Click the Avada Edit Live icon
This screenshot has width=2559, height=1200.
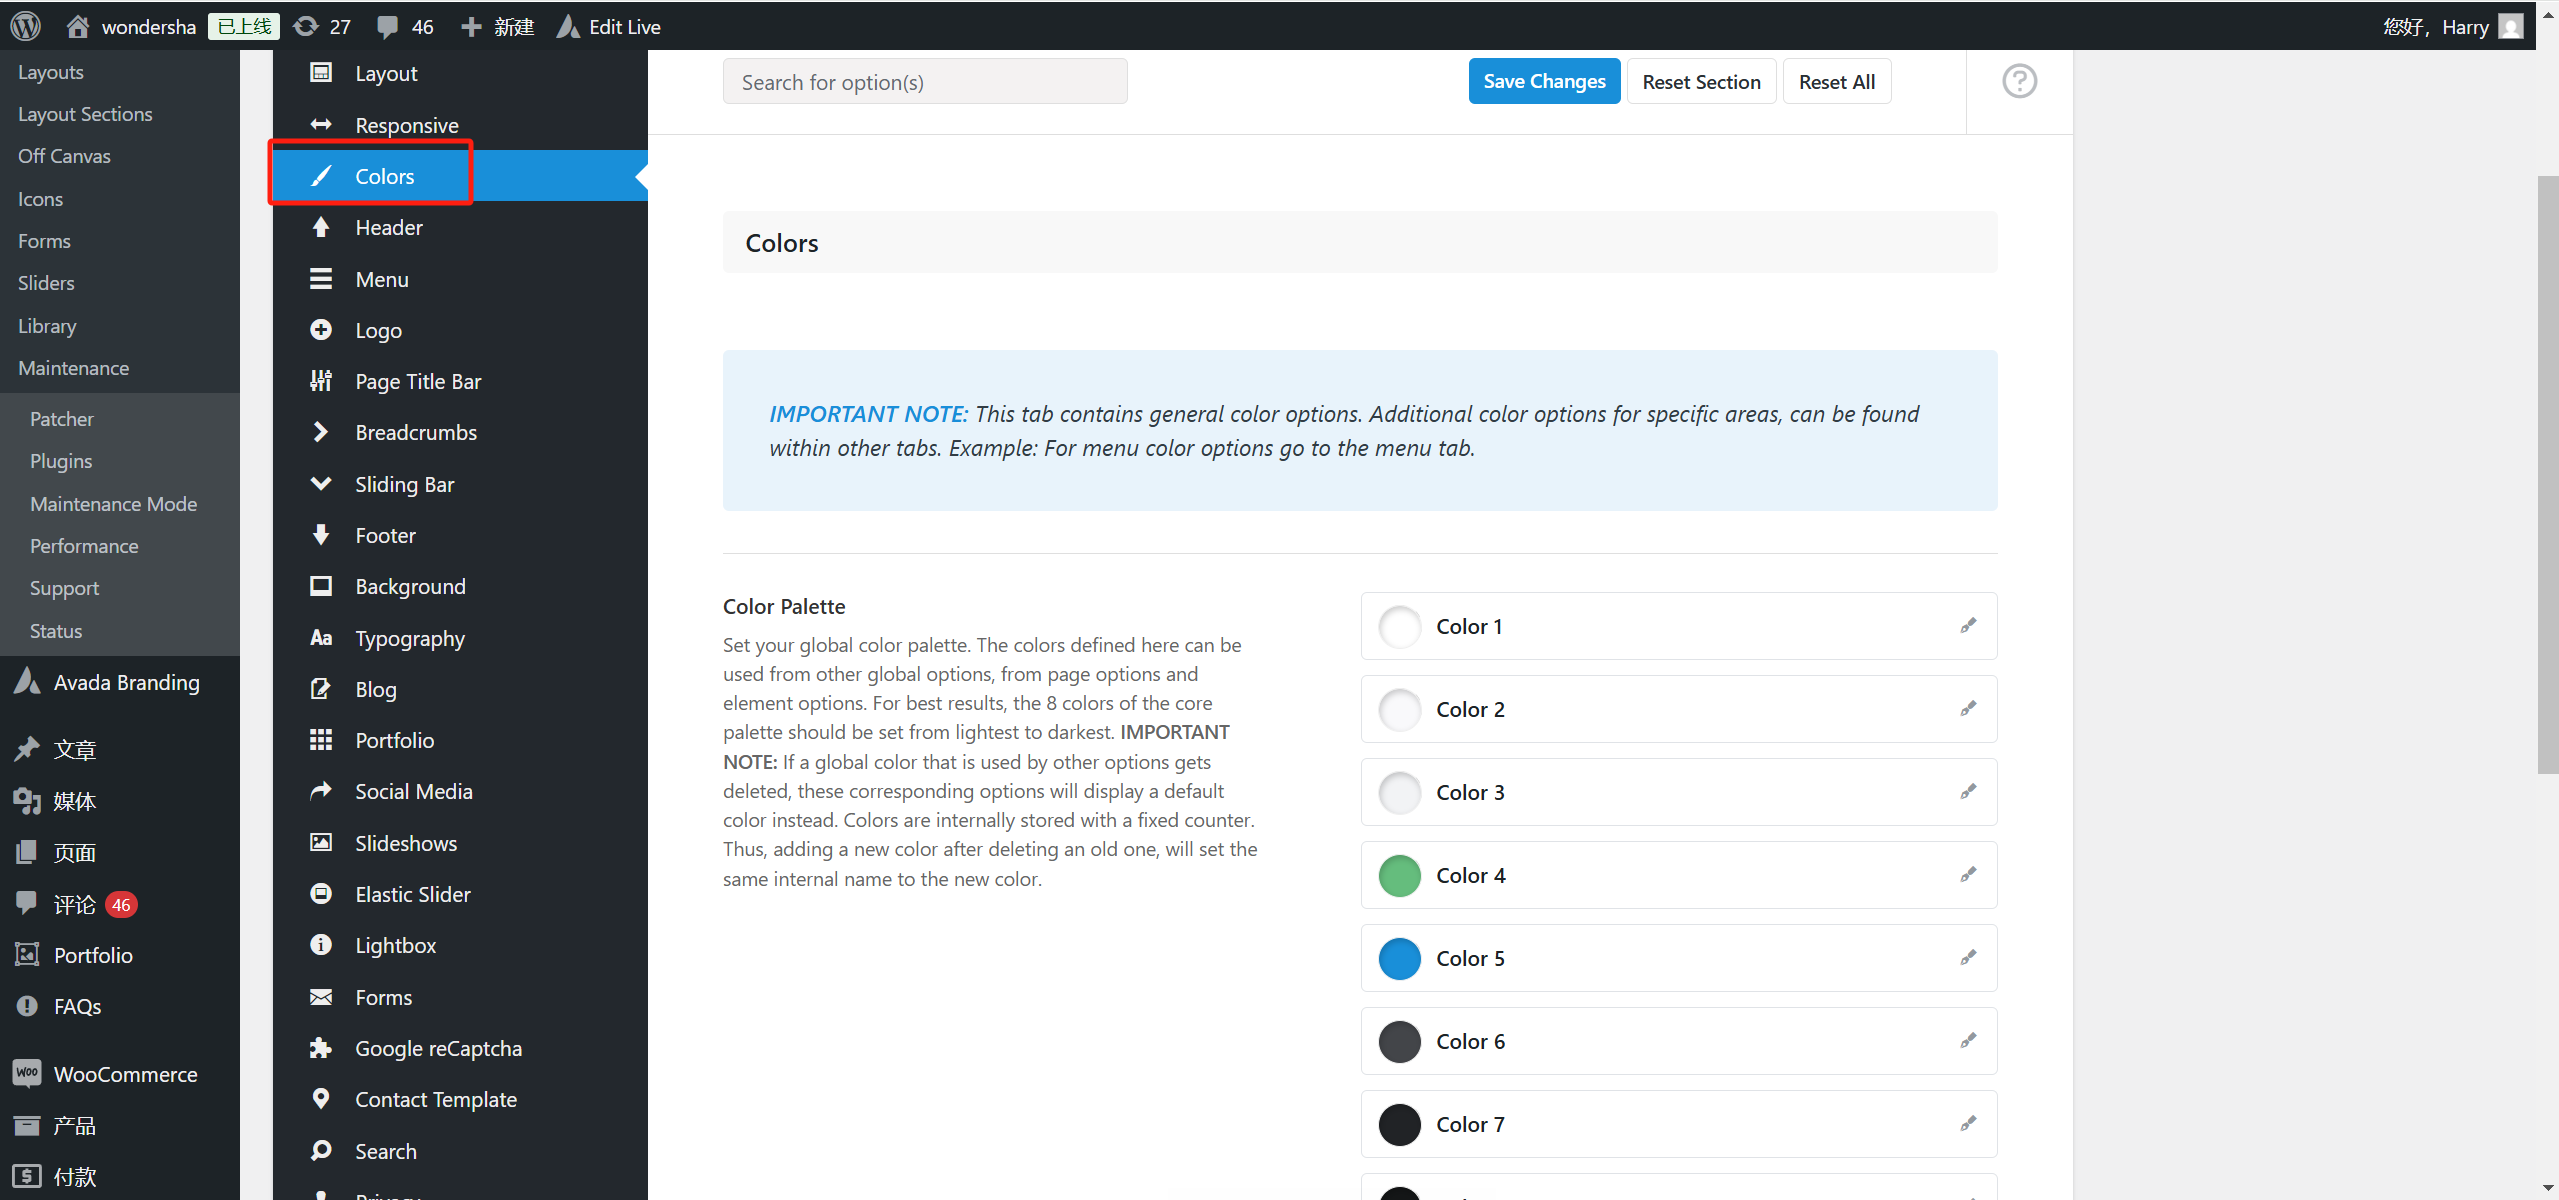pos(569,27)
